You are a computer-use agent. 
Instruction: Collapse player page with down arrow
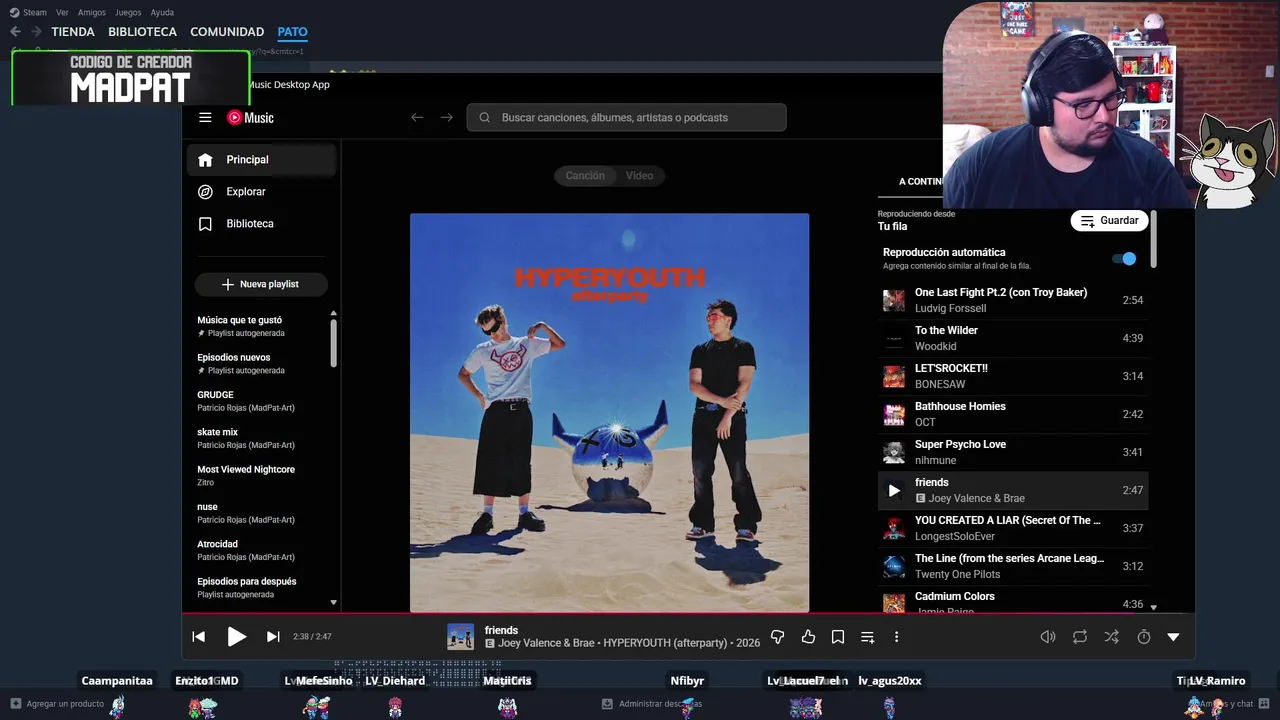coord(1173,637)
